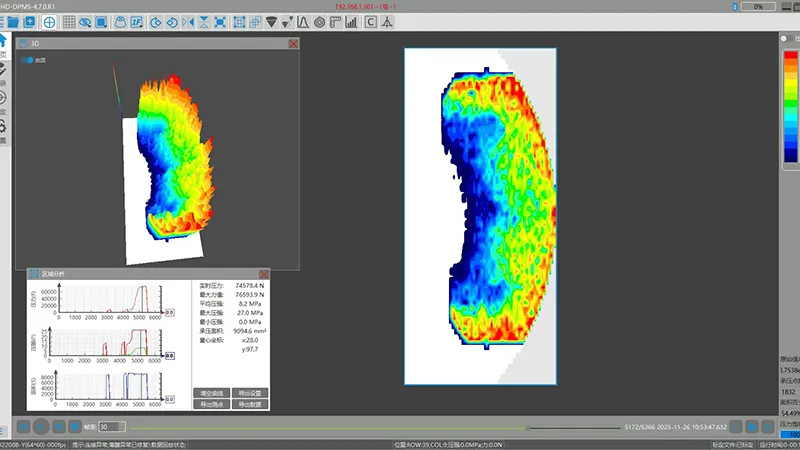
Task: Toggle the blue switch in 3D window
Action: pyautogui.click(x=27, y=60)
